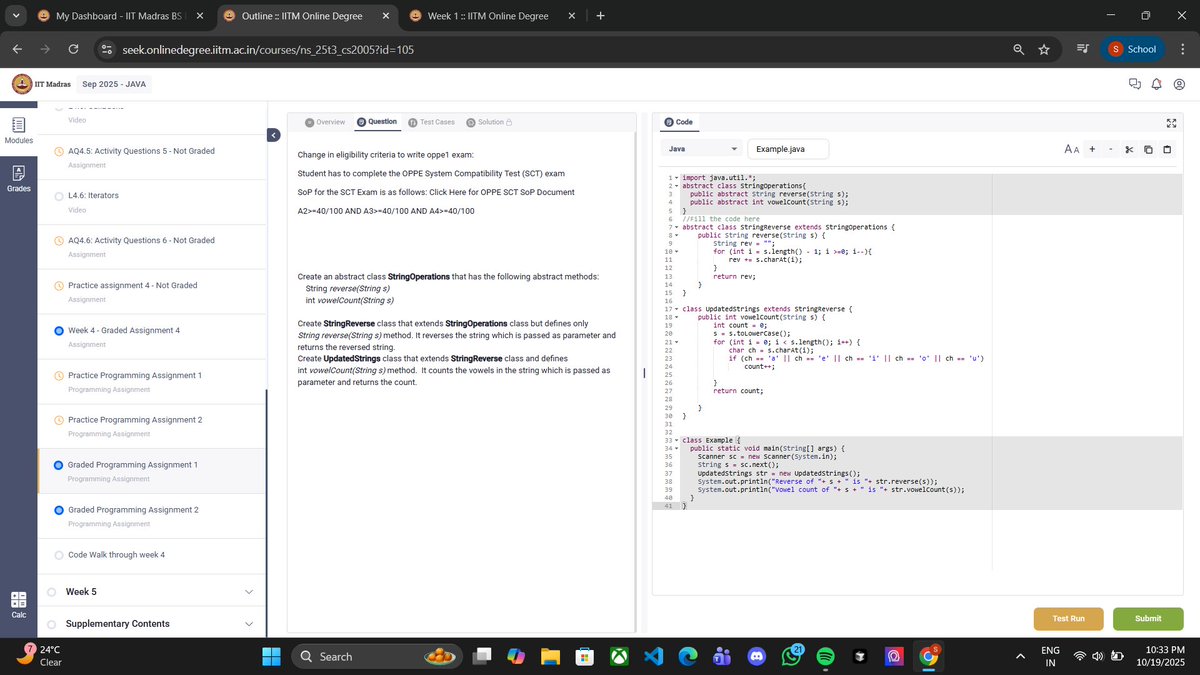Bookmark this page with star icon
1200x675 pixels.
pyautogui.click(x=1044, y=49)
